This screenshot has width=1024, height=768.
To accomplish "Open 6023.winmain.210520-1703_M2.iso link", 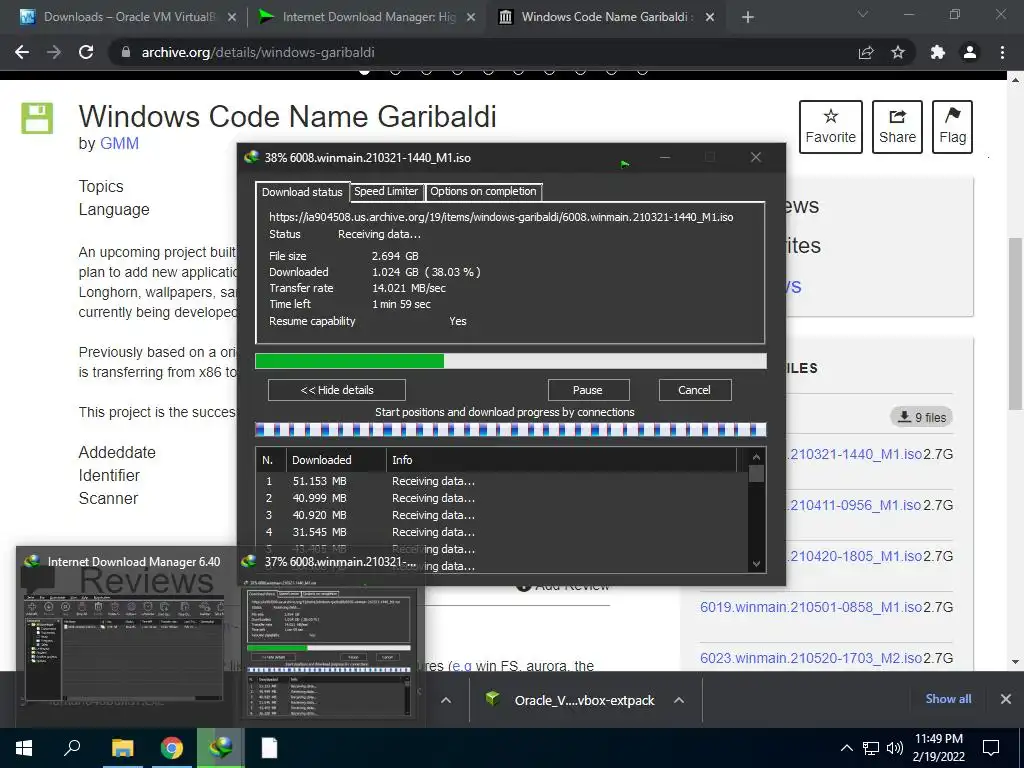I will pyautogui.click(x=810, y=658).
